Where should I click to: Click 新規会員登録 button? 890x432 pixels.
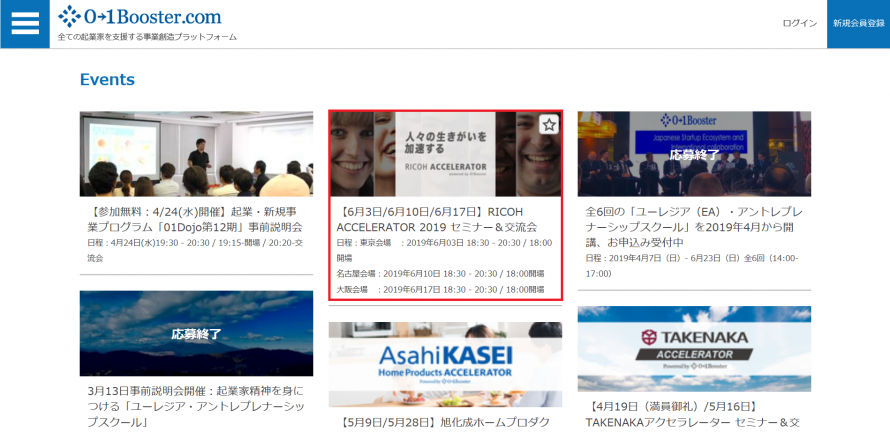tap(858, 24)
